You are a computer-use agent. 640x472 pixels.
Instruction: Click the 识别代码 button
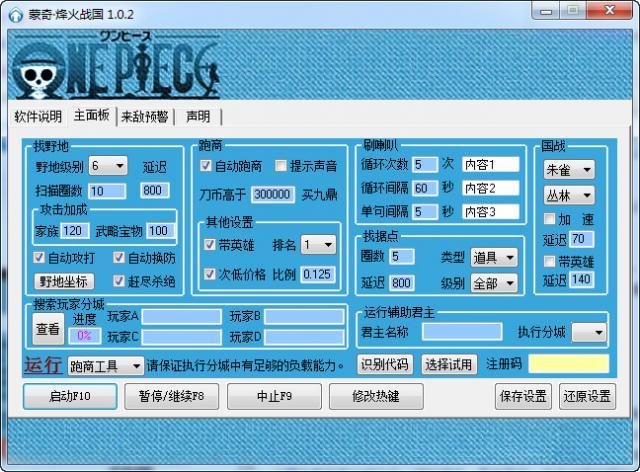[385, 364]
